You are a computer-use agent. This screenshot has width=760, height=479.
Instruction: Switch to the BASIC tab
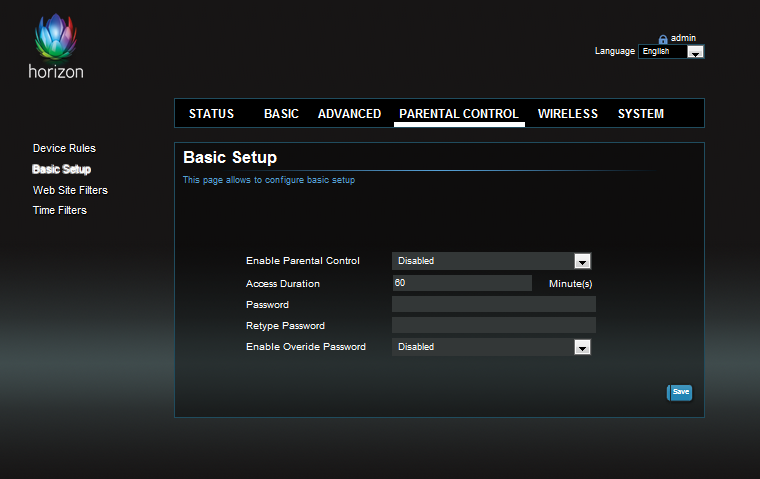pos(281,113)
